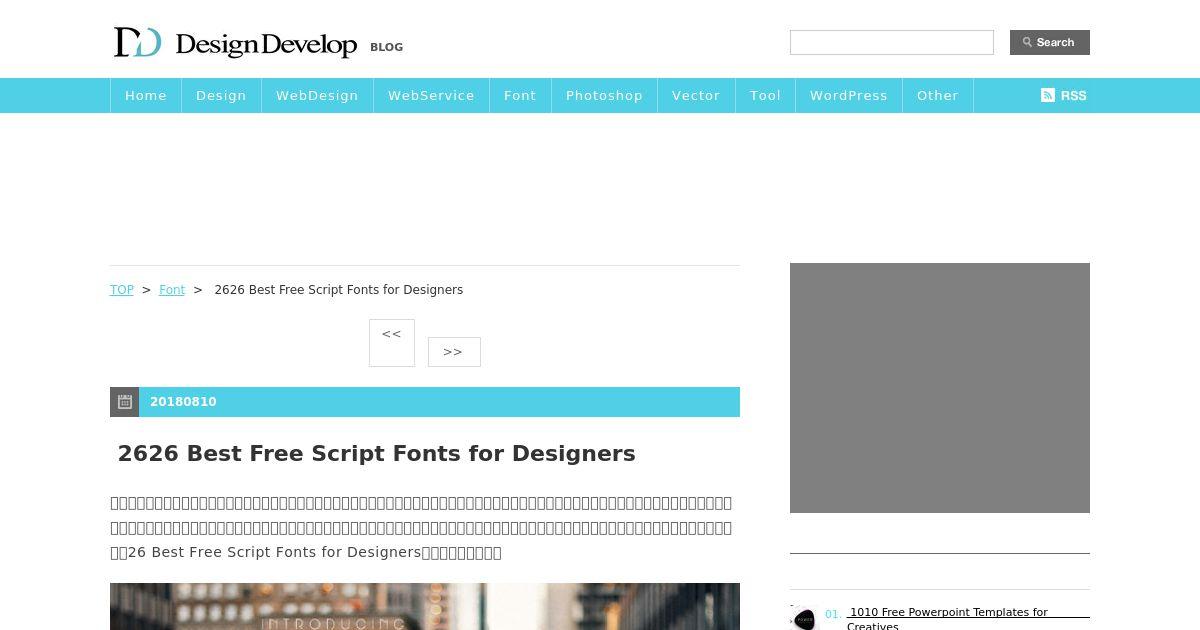The image size is (1200, 630).
Task: Click the Font breadcrumb link
Action: (x=172, y=290)
